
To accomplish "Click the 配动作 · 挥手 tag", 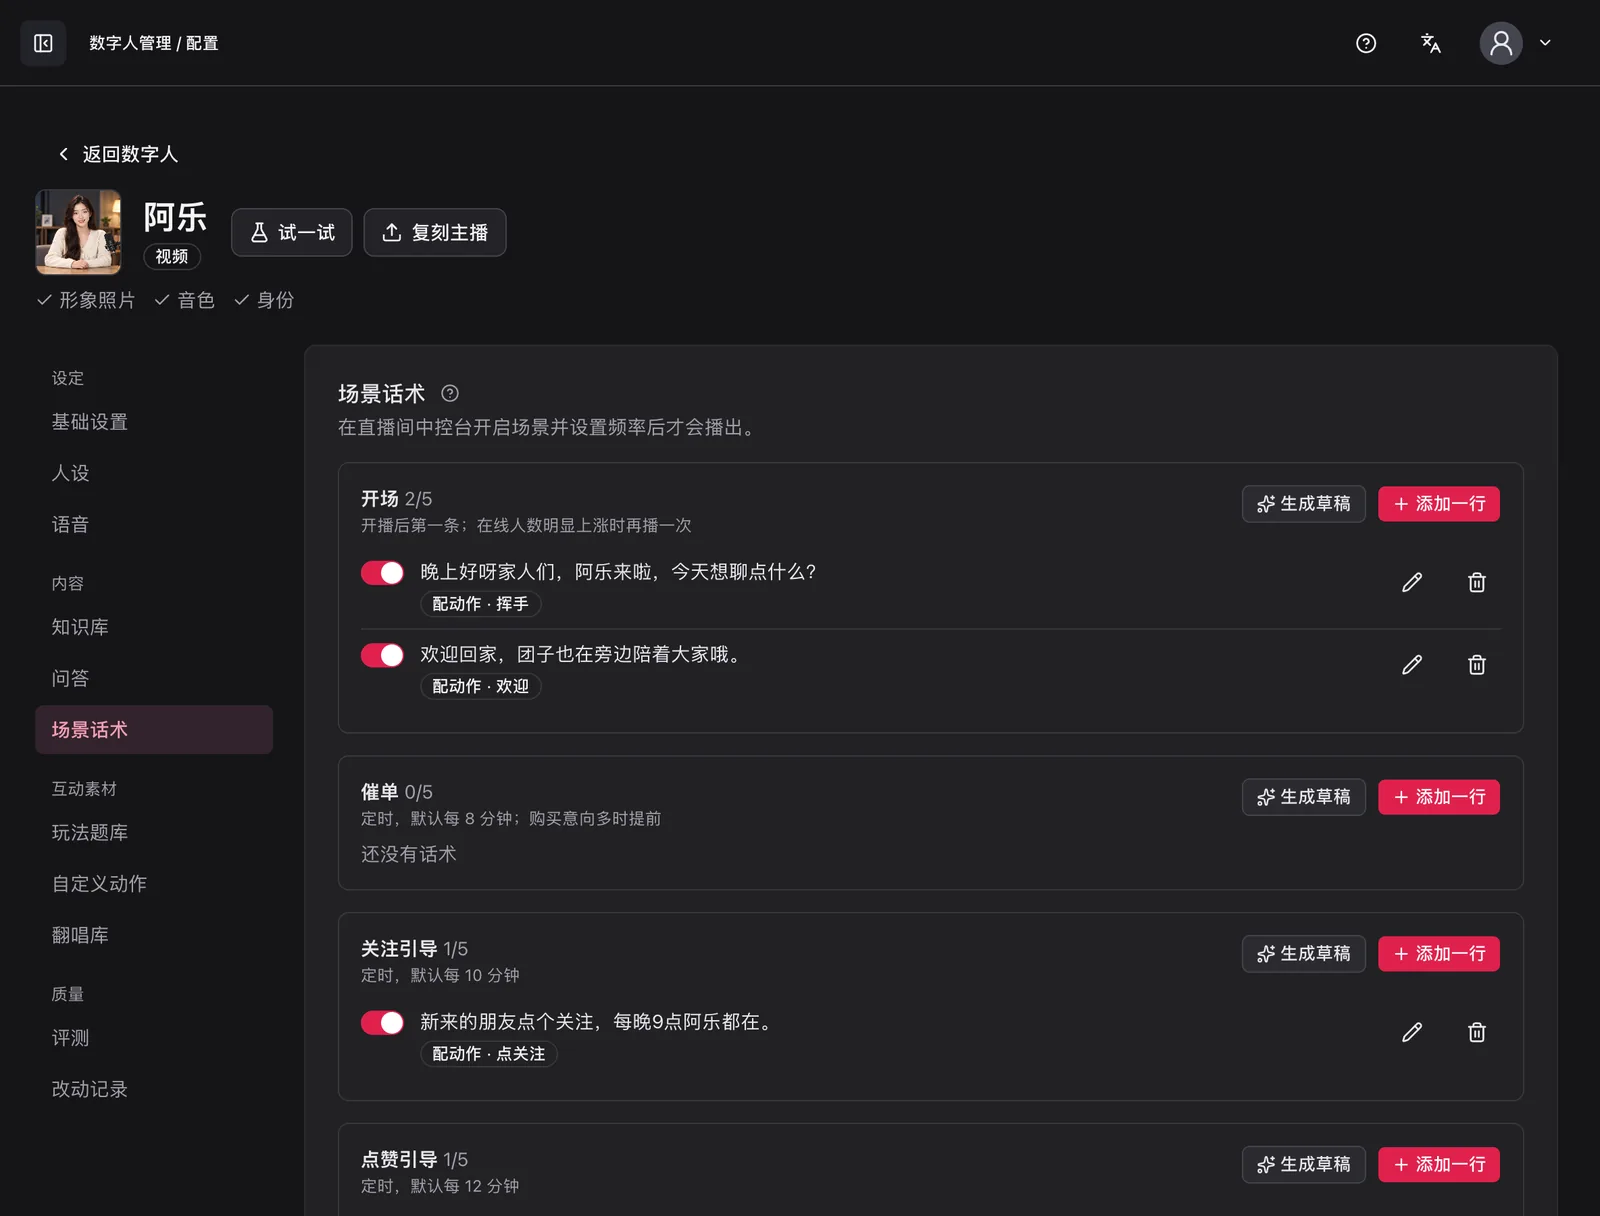I will [x=481, y=604].
